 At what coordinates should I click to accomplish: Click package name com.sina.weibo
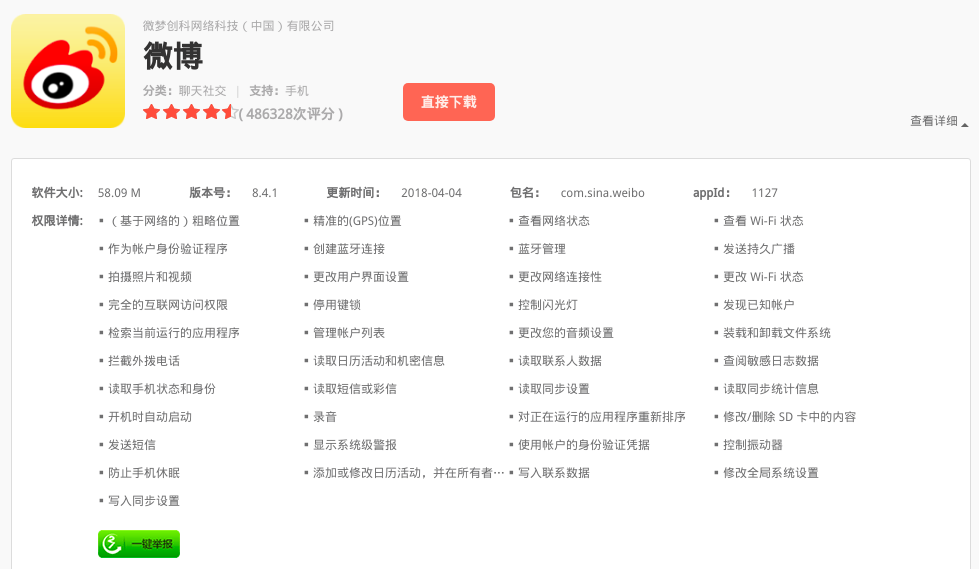[603, 193]
